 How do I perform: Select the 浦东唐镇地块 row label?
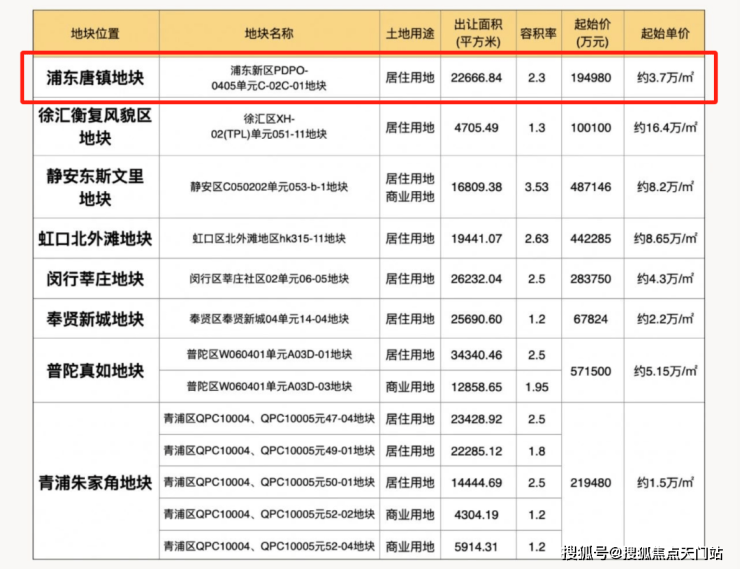[x=95, y=78]
